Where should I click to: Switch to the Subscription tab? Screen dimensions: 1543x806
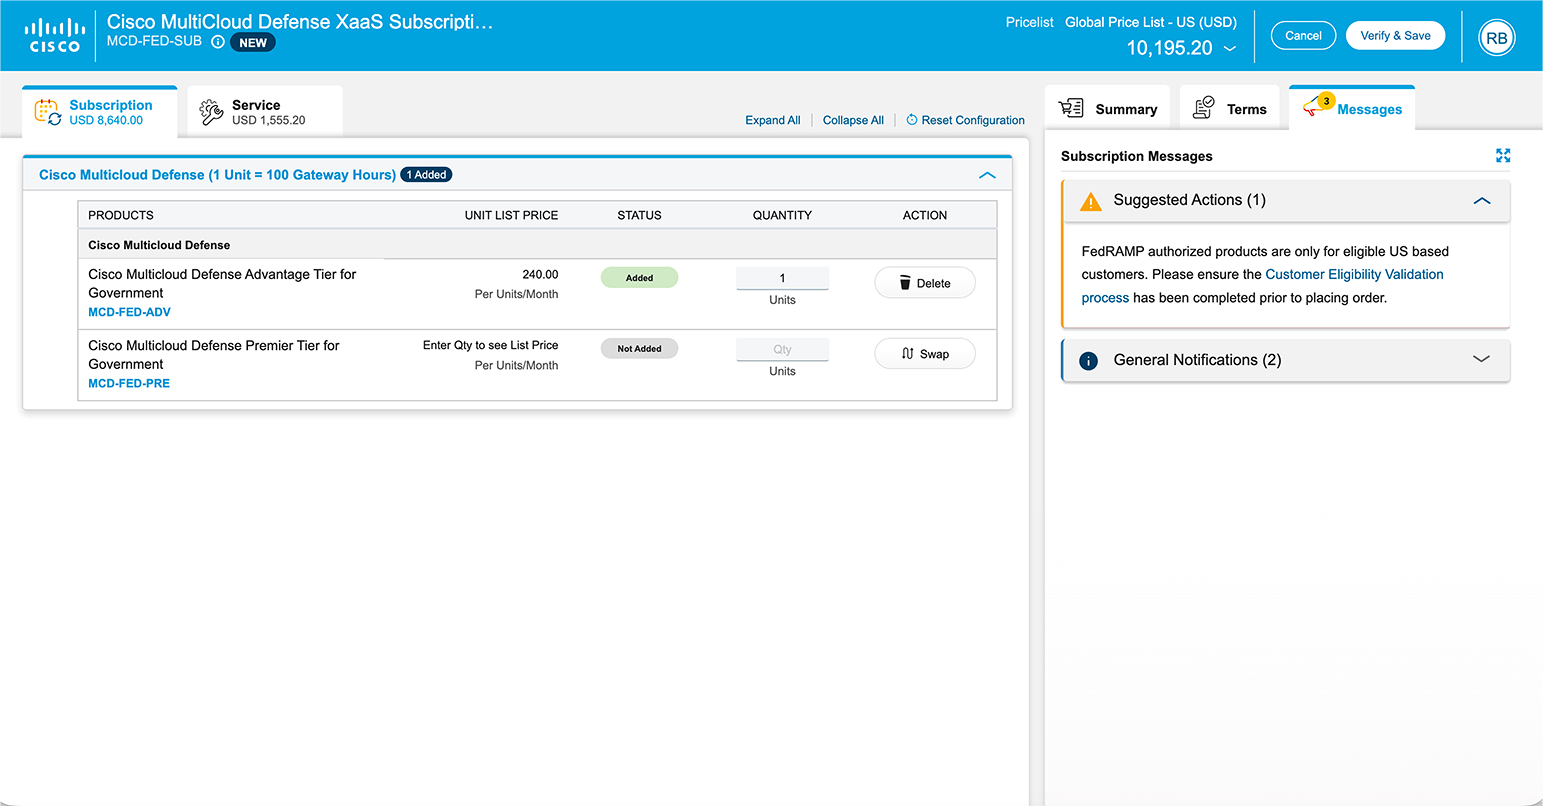(x=100, y=112)
